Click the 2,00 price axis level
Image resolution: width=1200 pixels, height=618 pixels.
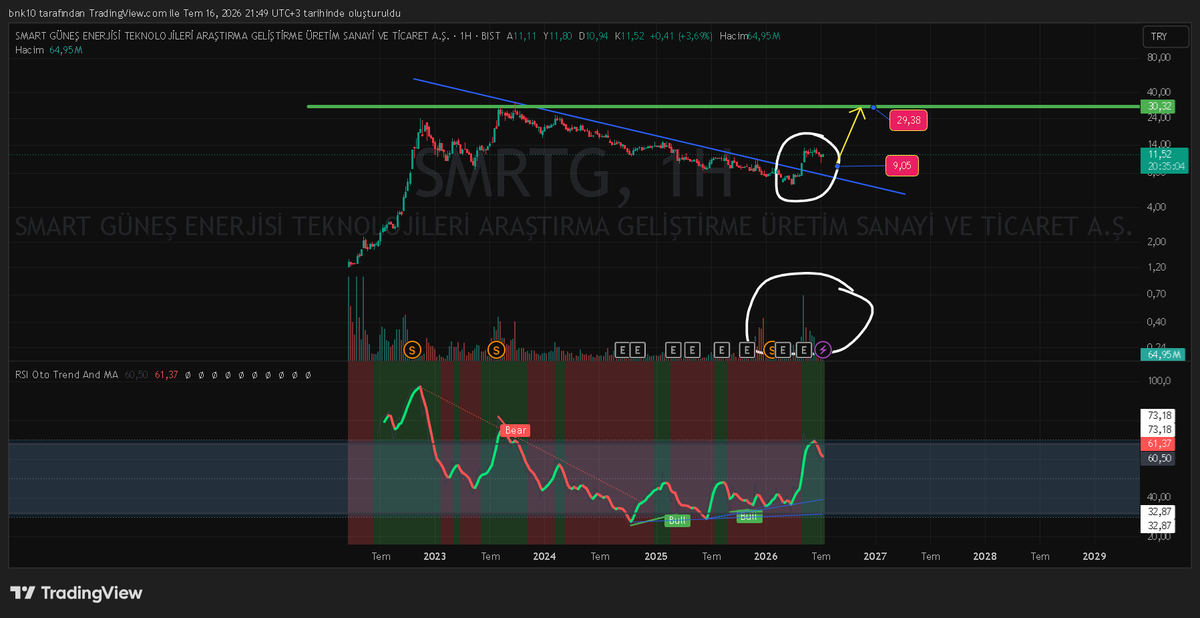click(1159, 241)
